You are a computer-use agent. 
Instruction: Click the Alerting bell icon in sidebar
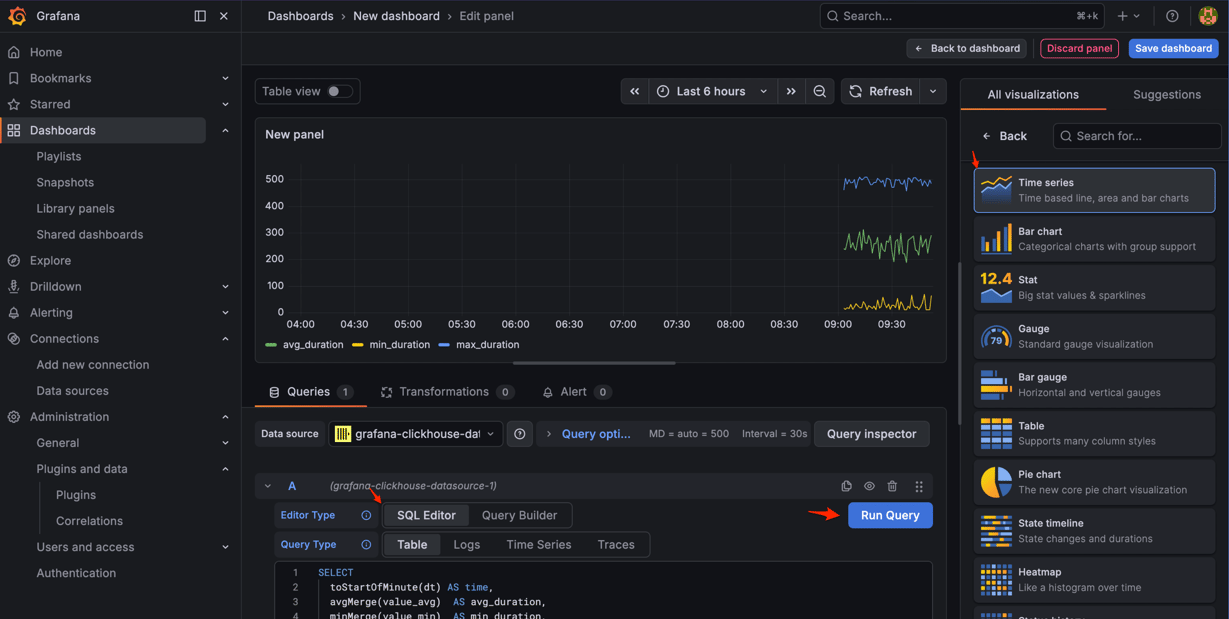point(14,312)
